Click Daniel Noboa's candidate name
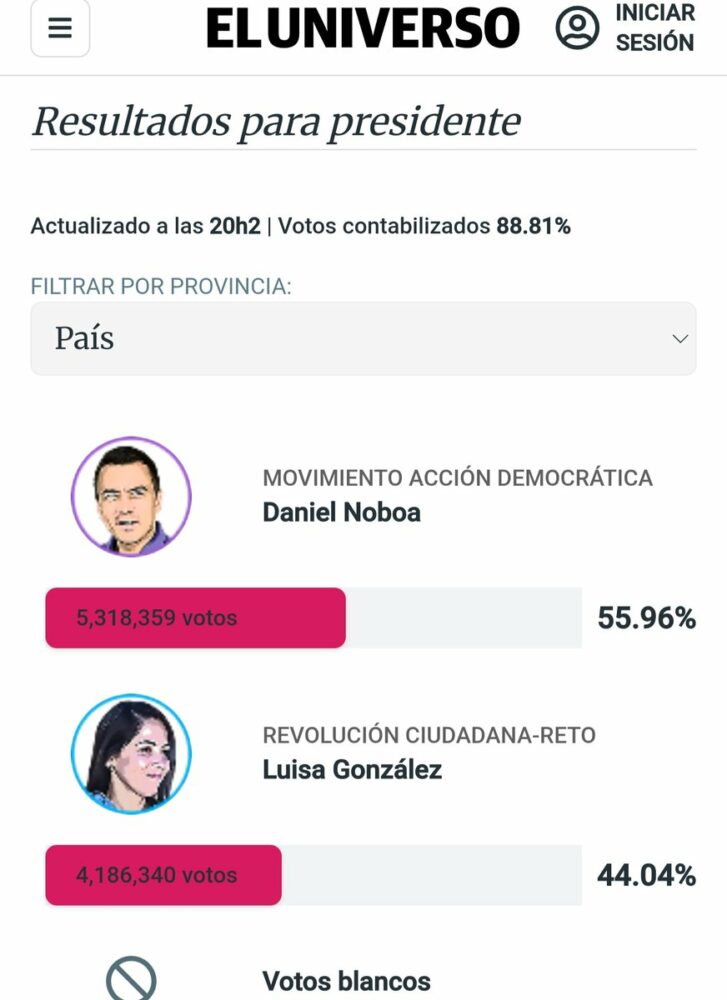This screenshot has width=727, height=1000. (341, 513)
